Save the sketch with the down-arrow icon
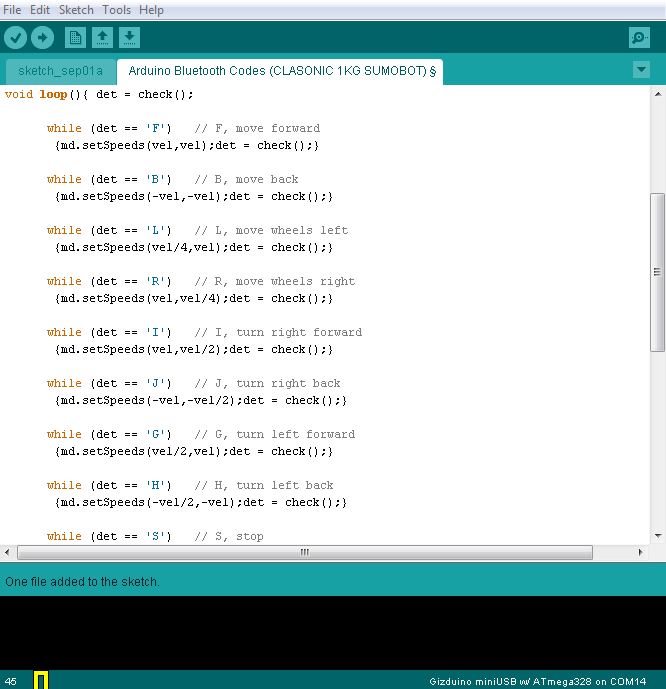This screenshot has width=666, height=689. 129,37
